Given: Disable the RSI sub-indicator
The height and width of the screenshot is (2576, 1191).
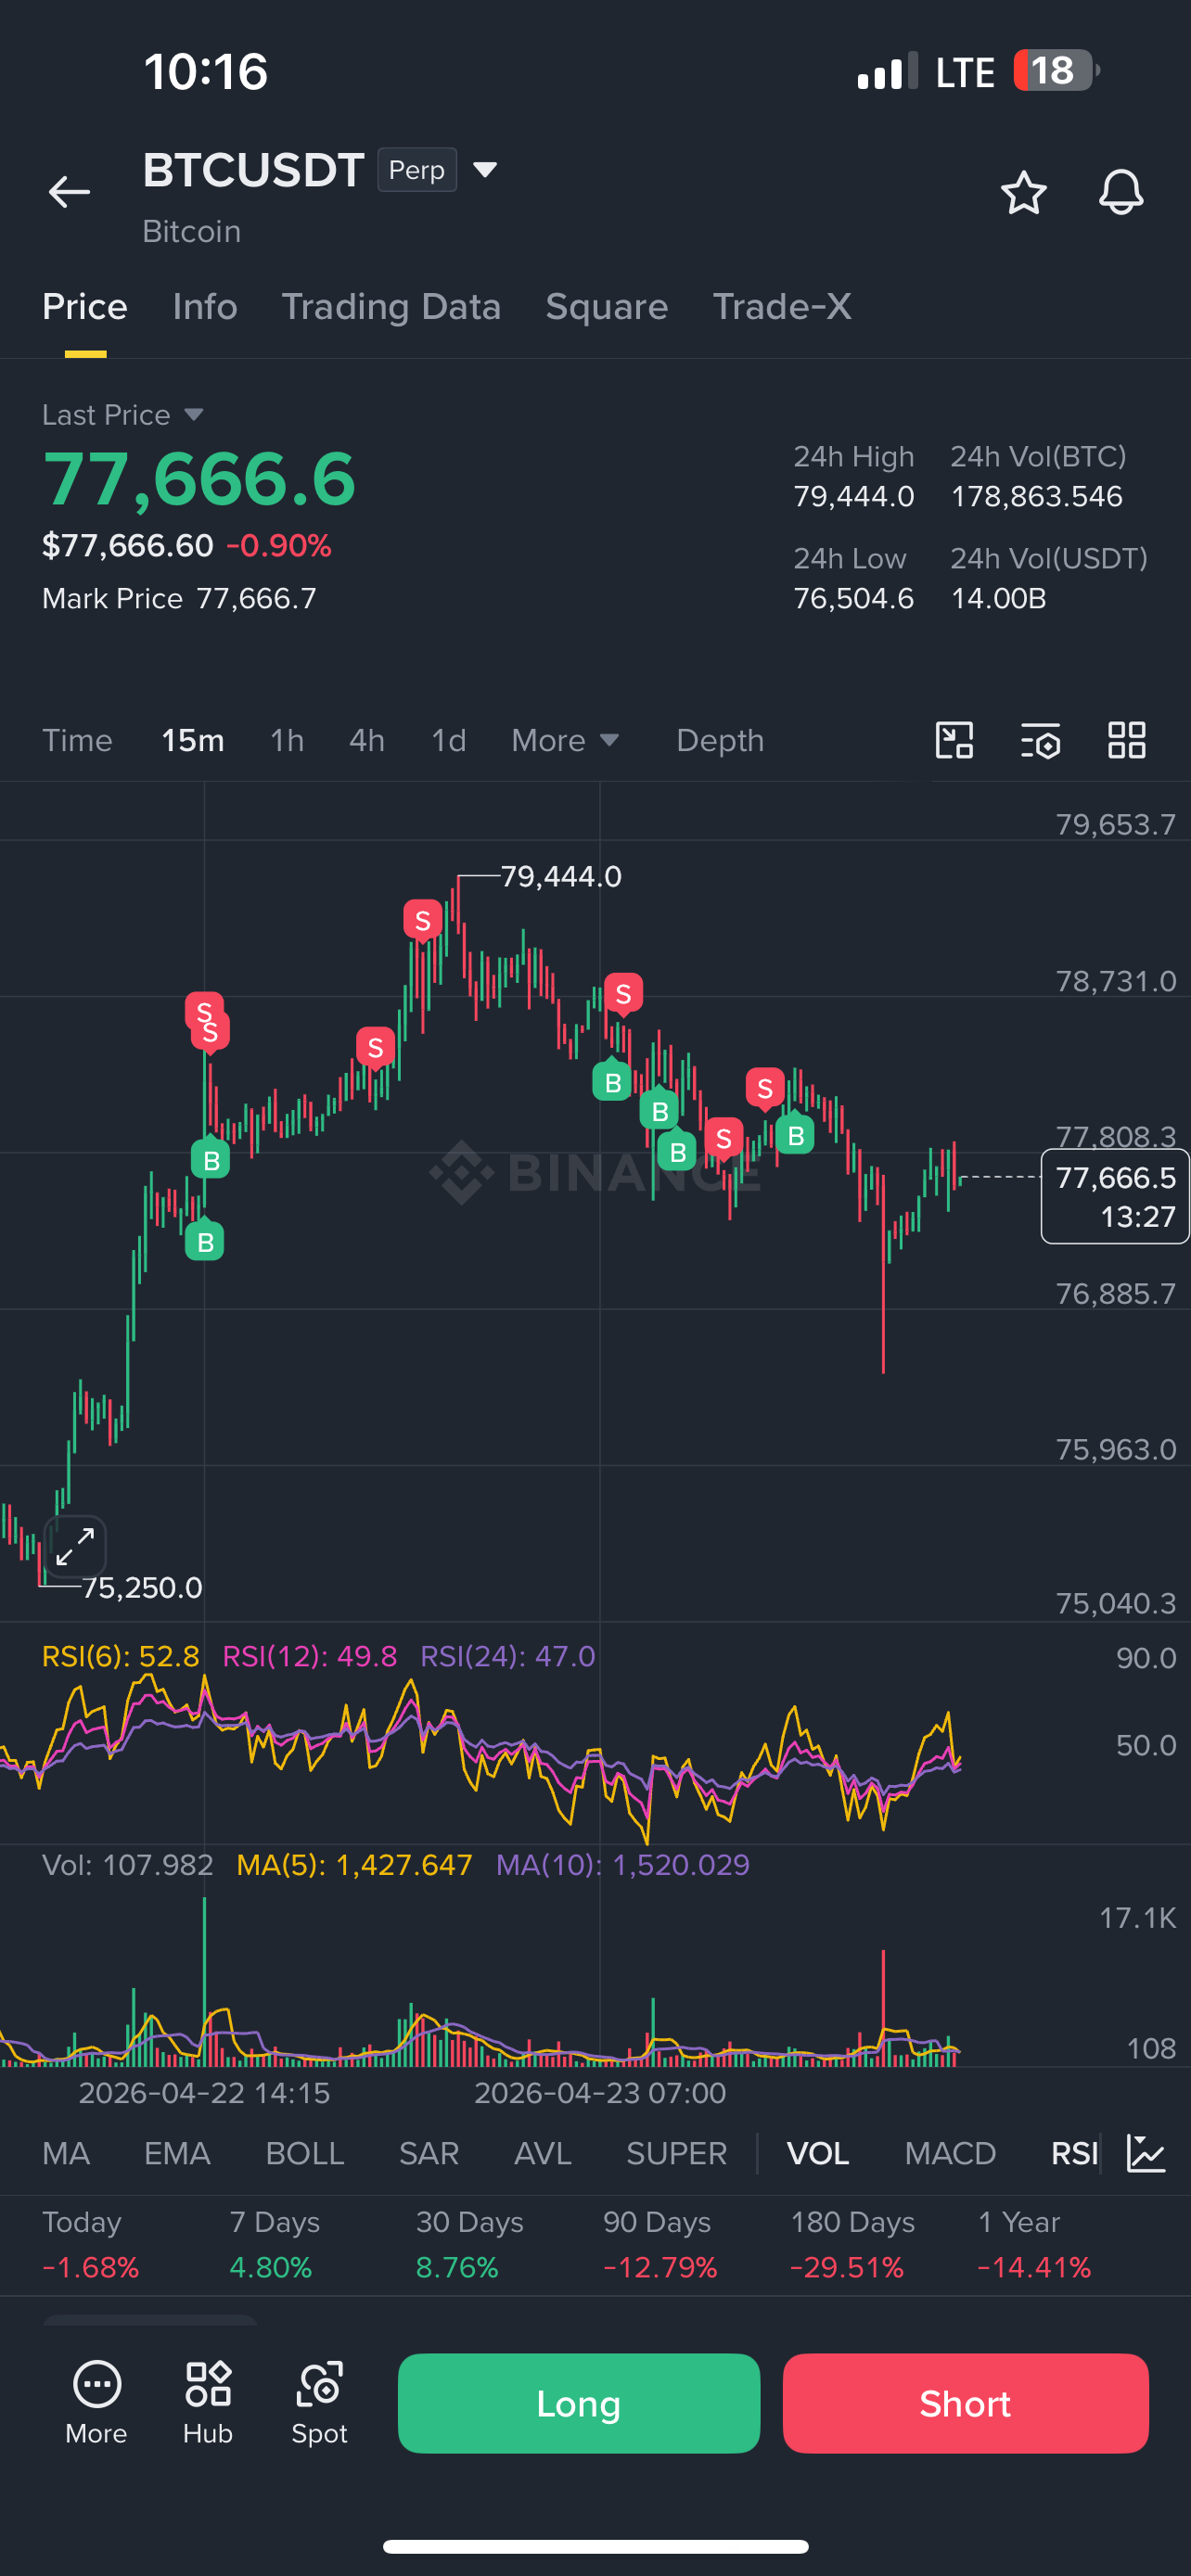Looking at the screenshot, I should click(x=1074, y=2153).
